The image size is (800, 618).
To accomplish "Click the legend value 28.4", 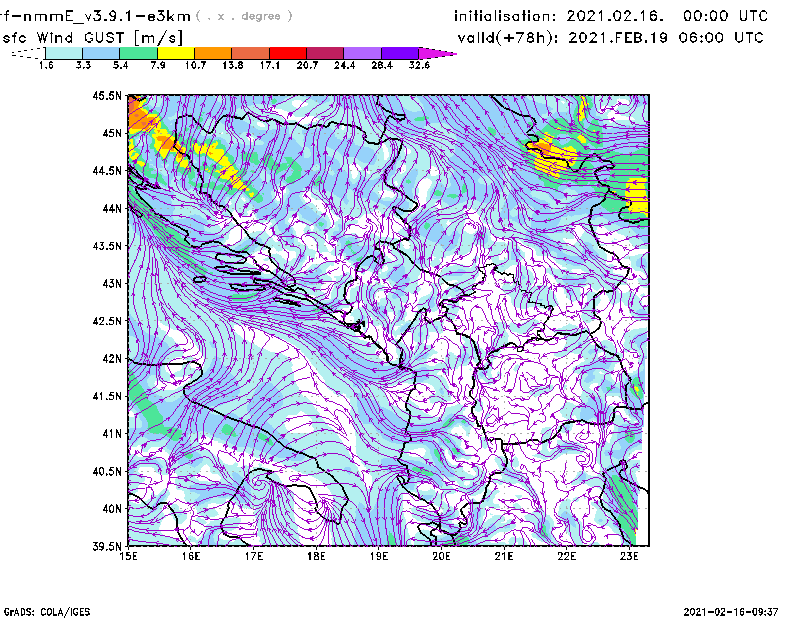I will [382, 65].
